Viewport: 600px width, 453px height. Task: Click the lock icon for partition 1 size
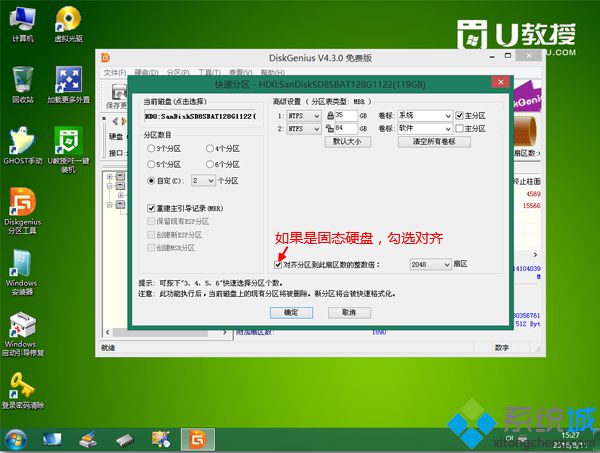pos(330,115)
